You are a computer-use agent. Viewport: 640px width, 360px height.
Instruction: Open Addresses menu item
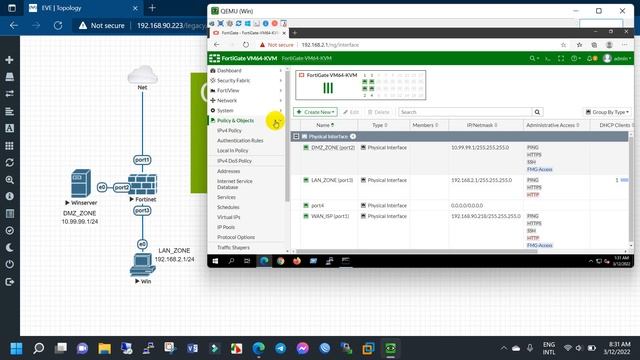[228, 171]
